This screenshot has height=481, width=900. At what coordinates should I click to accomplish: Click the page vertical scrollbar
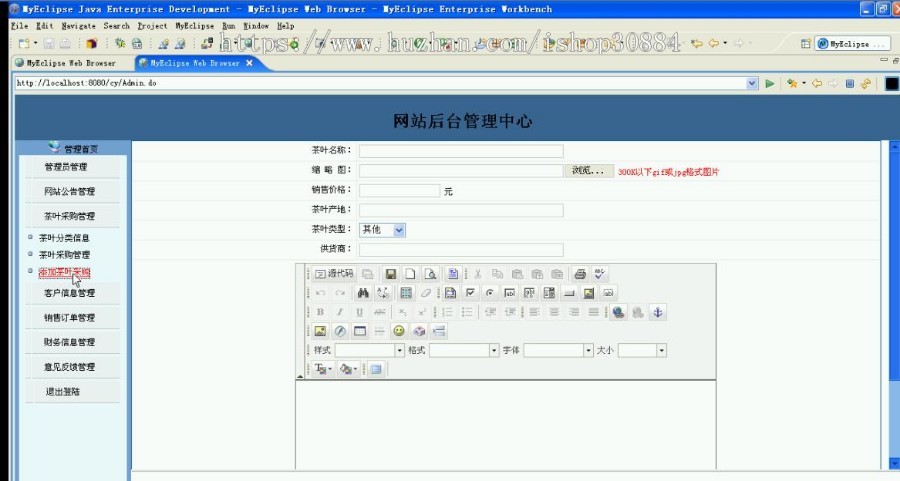[894, 304]
